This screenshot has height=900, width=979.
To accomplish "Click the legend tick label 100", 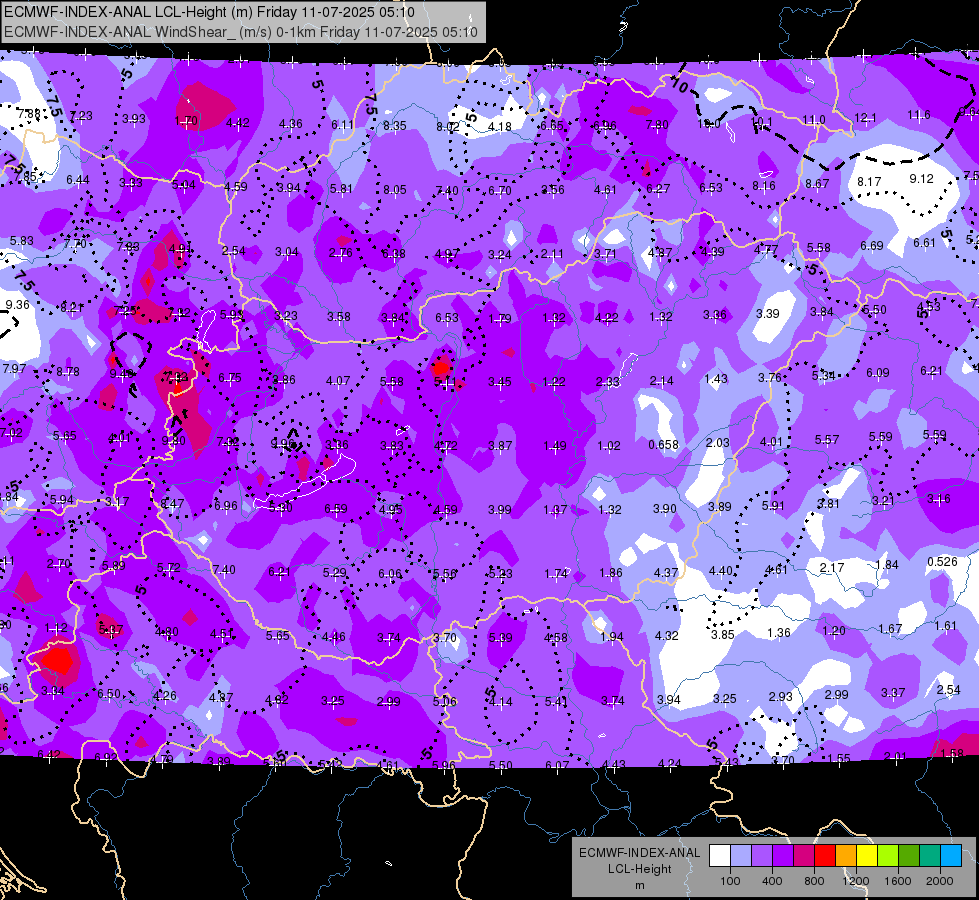I will tap(730, 881).
